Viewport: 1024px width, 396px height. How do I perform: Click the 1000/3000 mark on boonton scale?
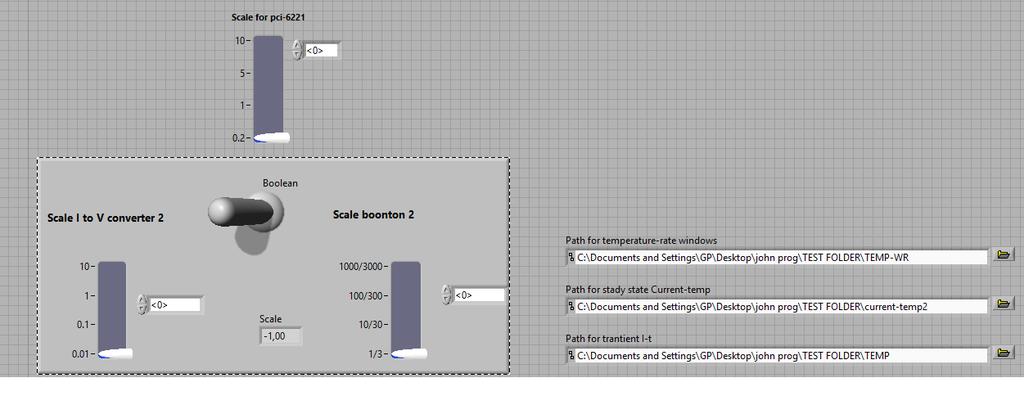361,267
